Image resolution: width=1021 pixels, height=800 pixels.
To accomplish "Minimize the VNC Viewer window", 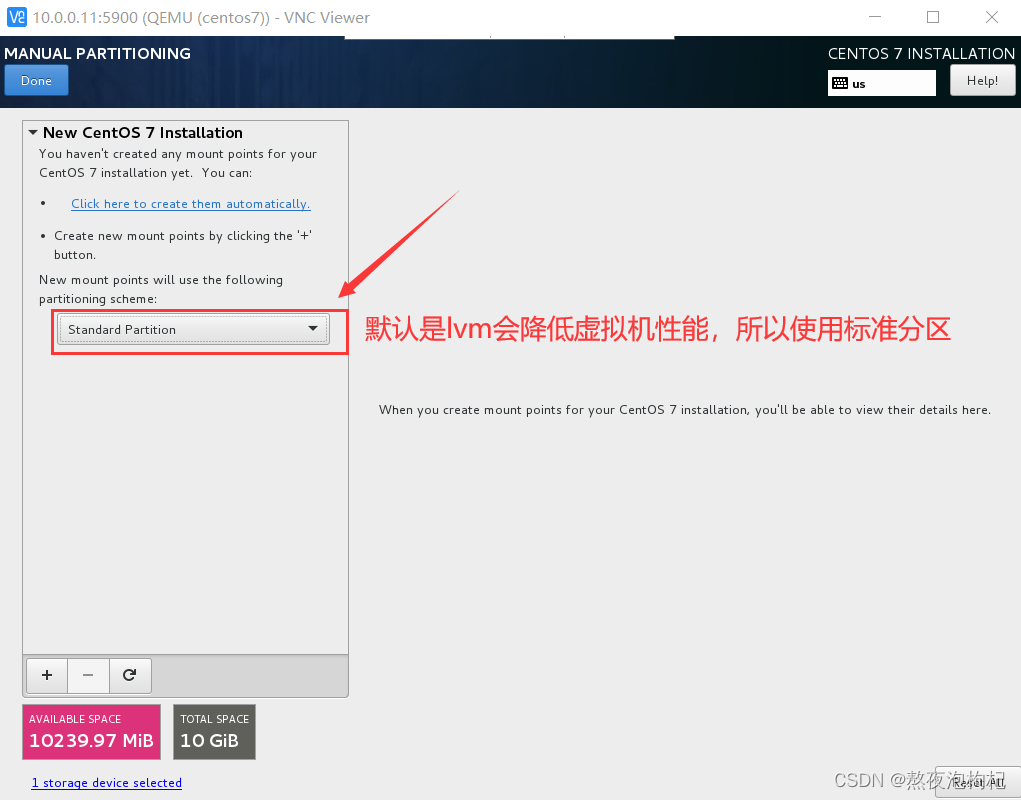I will pos(874,18).
